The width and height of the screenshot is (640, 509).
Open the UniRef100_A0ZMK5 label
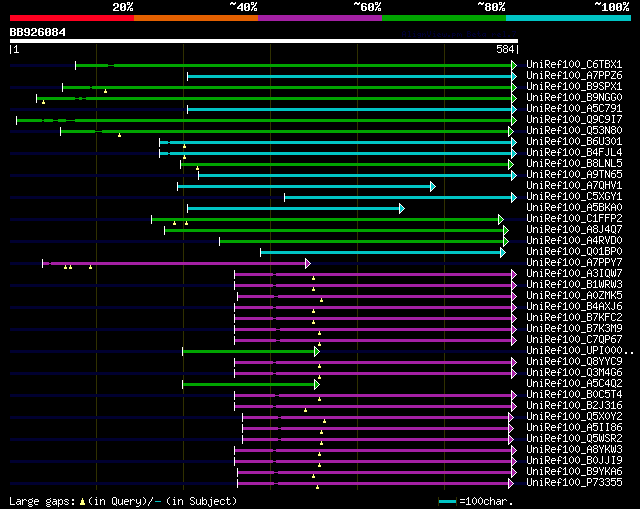[574, 296]
